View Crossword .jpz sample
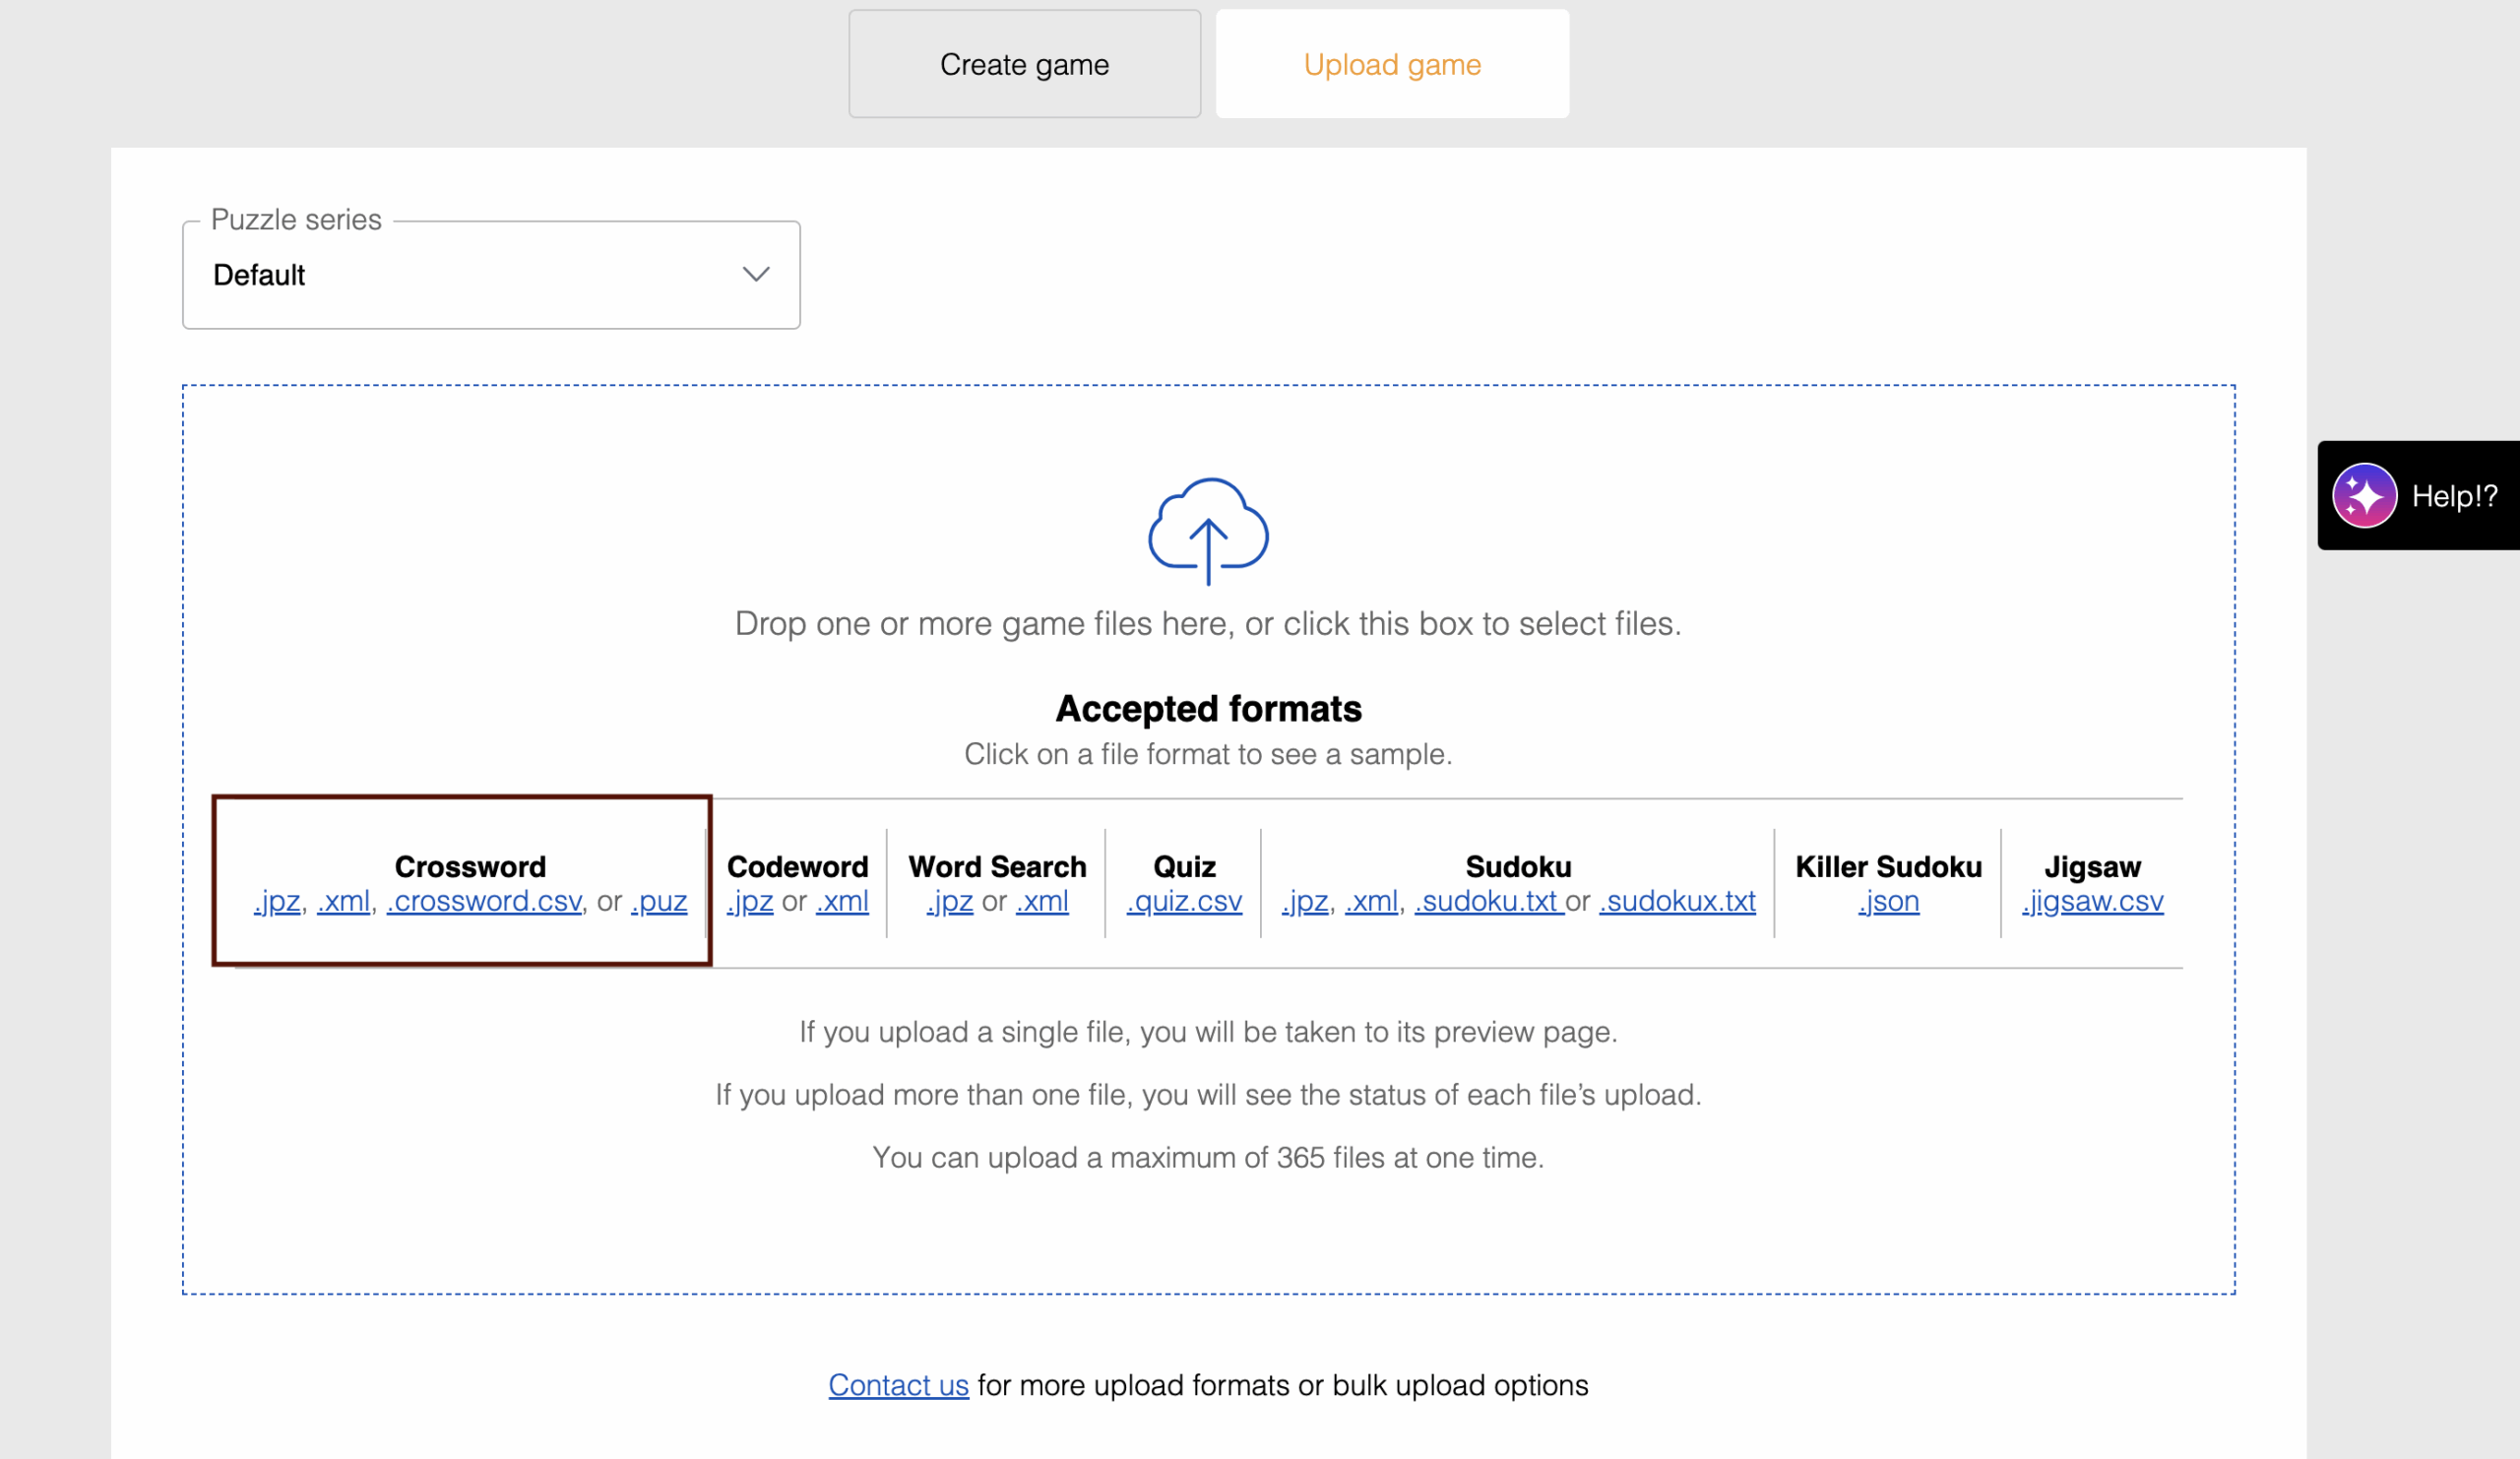The height and width of the screenshot is (1459, 2520). click(x=277, y=901)
